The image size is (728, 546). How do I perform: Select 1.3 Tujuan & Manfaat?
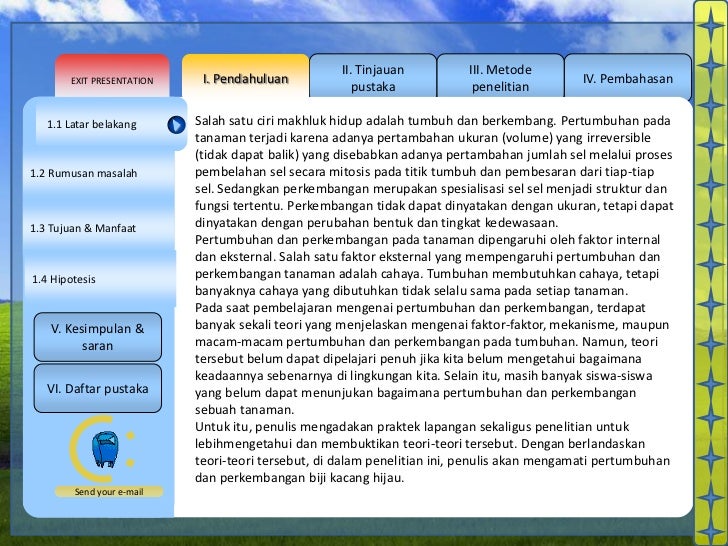point(99,228)
